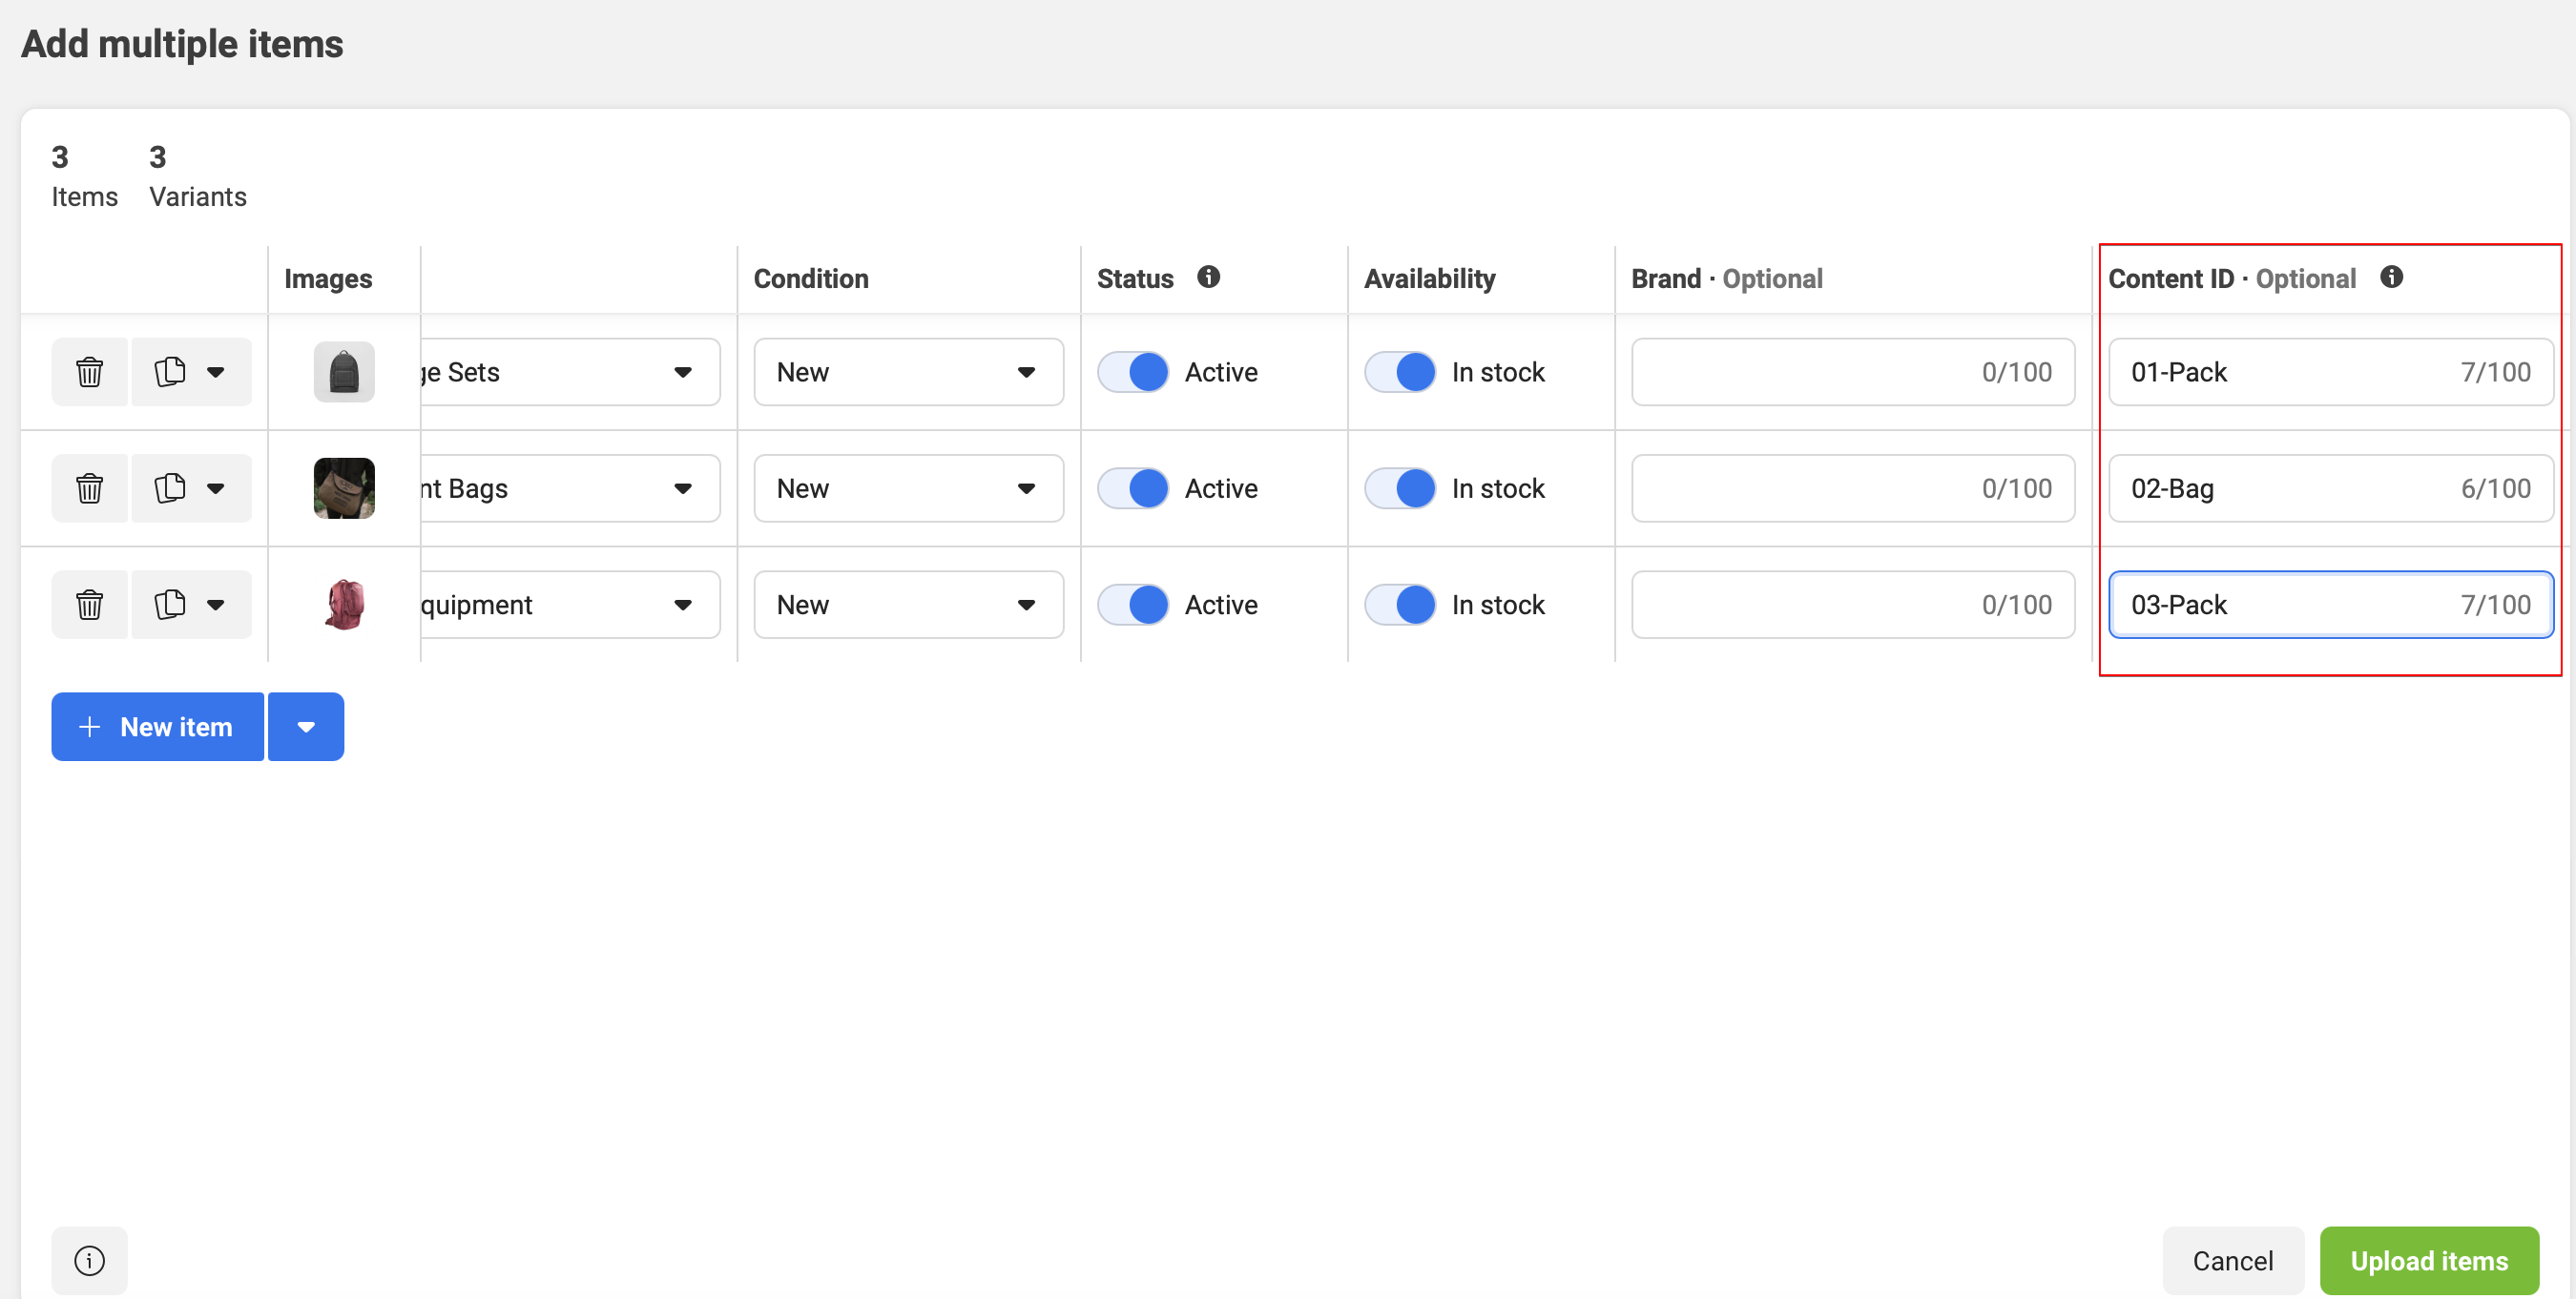Focus the 02-Bag Content ID field

[2290, 488]
